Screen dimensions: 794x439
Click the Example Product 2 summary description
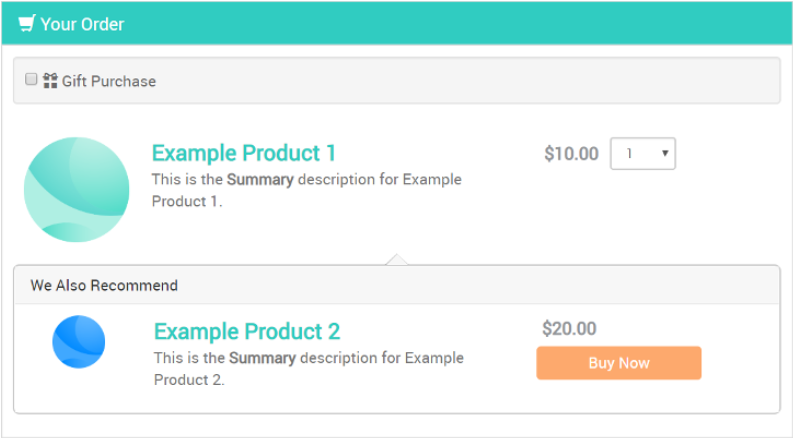(308, 369)
